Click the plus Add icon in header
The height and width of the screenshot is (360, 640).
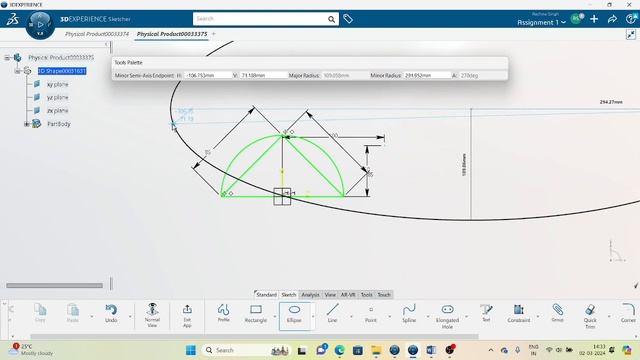pyautogui.click(x=594, y=19)
